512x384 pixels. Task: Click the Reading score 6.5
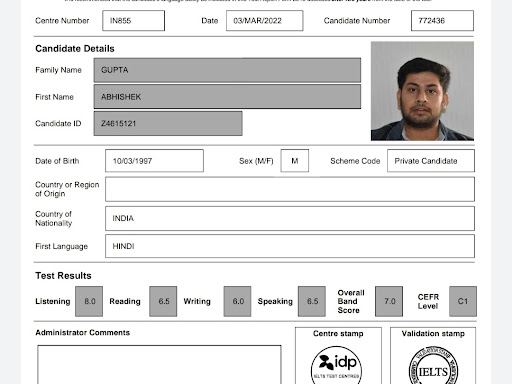click(163, 301)
